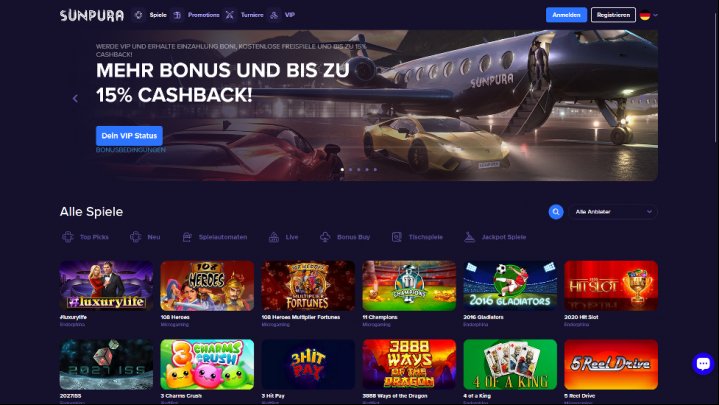This screenshot has width=719, height=405.
Task: Open the 2016 Gladiators game thumbnail
Action: 510,286
